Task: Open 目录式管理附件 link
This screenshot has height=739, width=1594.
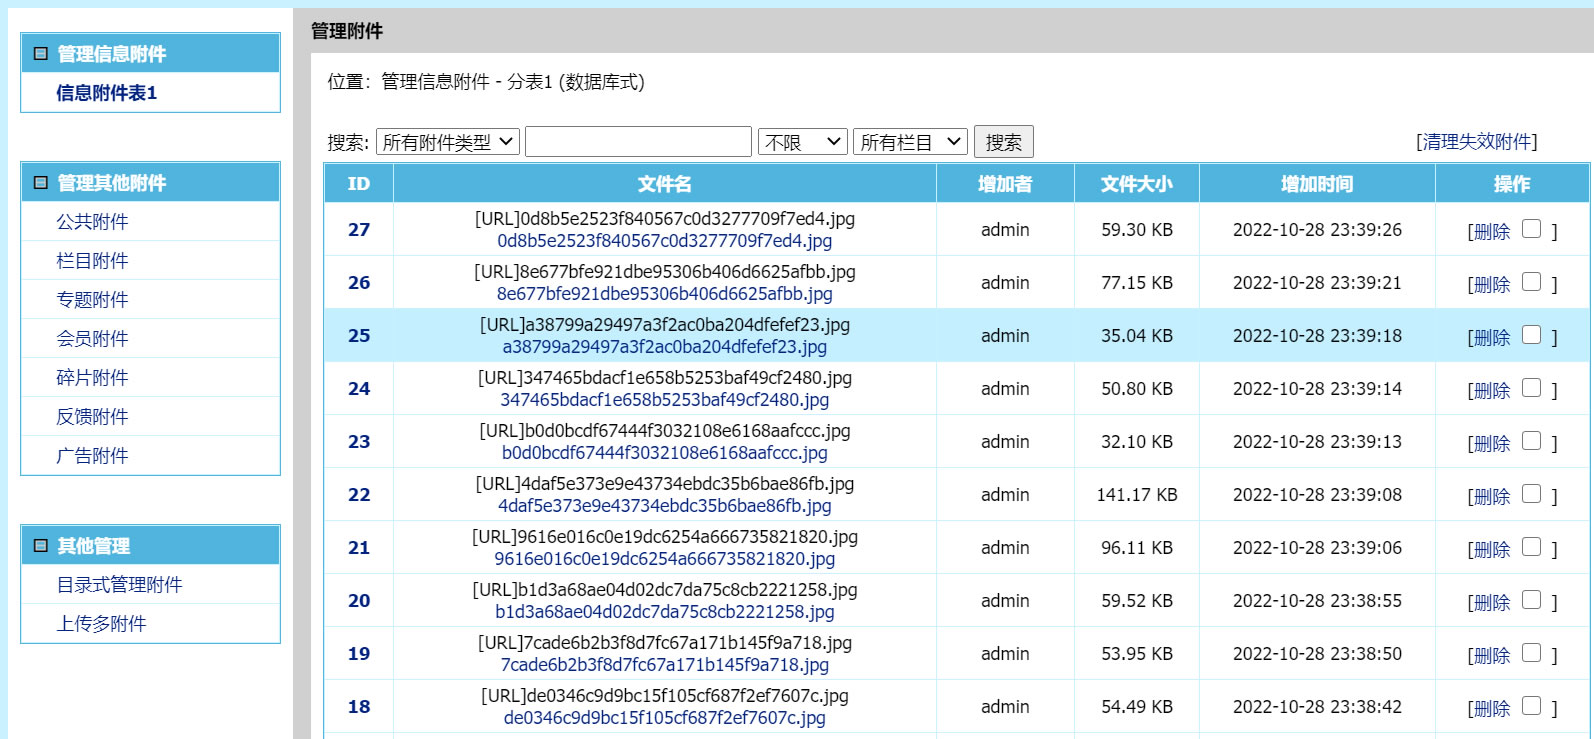Action: click(x=119, y=585)
